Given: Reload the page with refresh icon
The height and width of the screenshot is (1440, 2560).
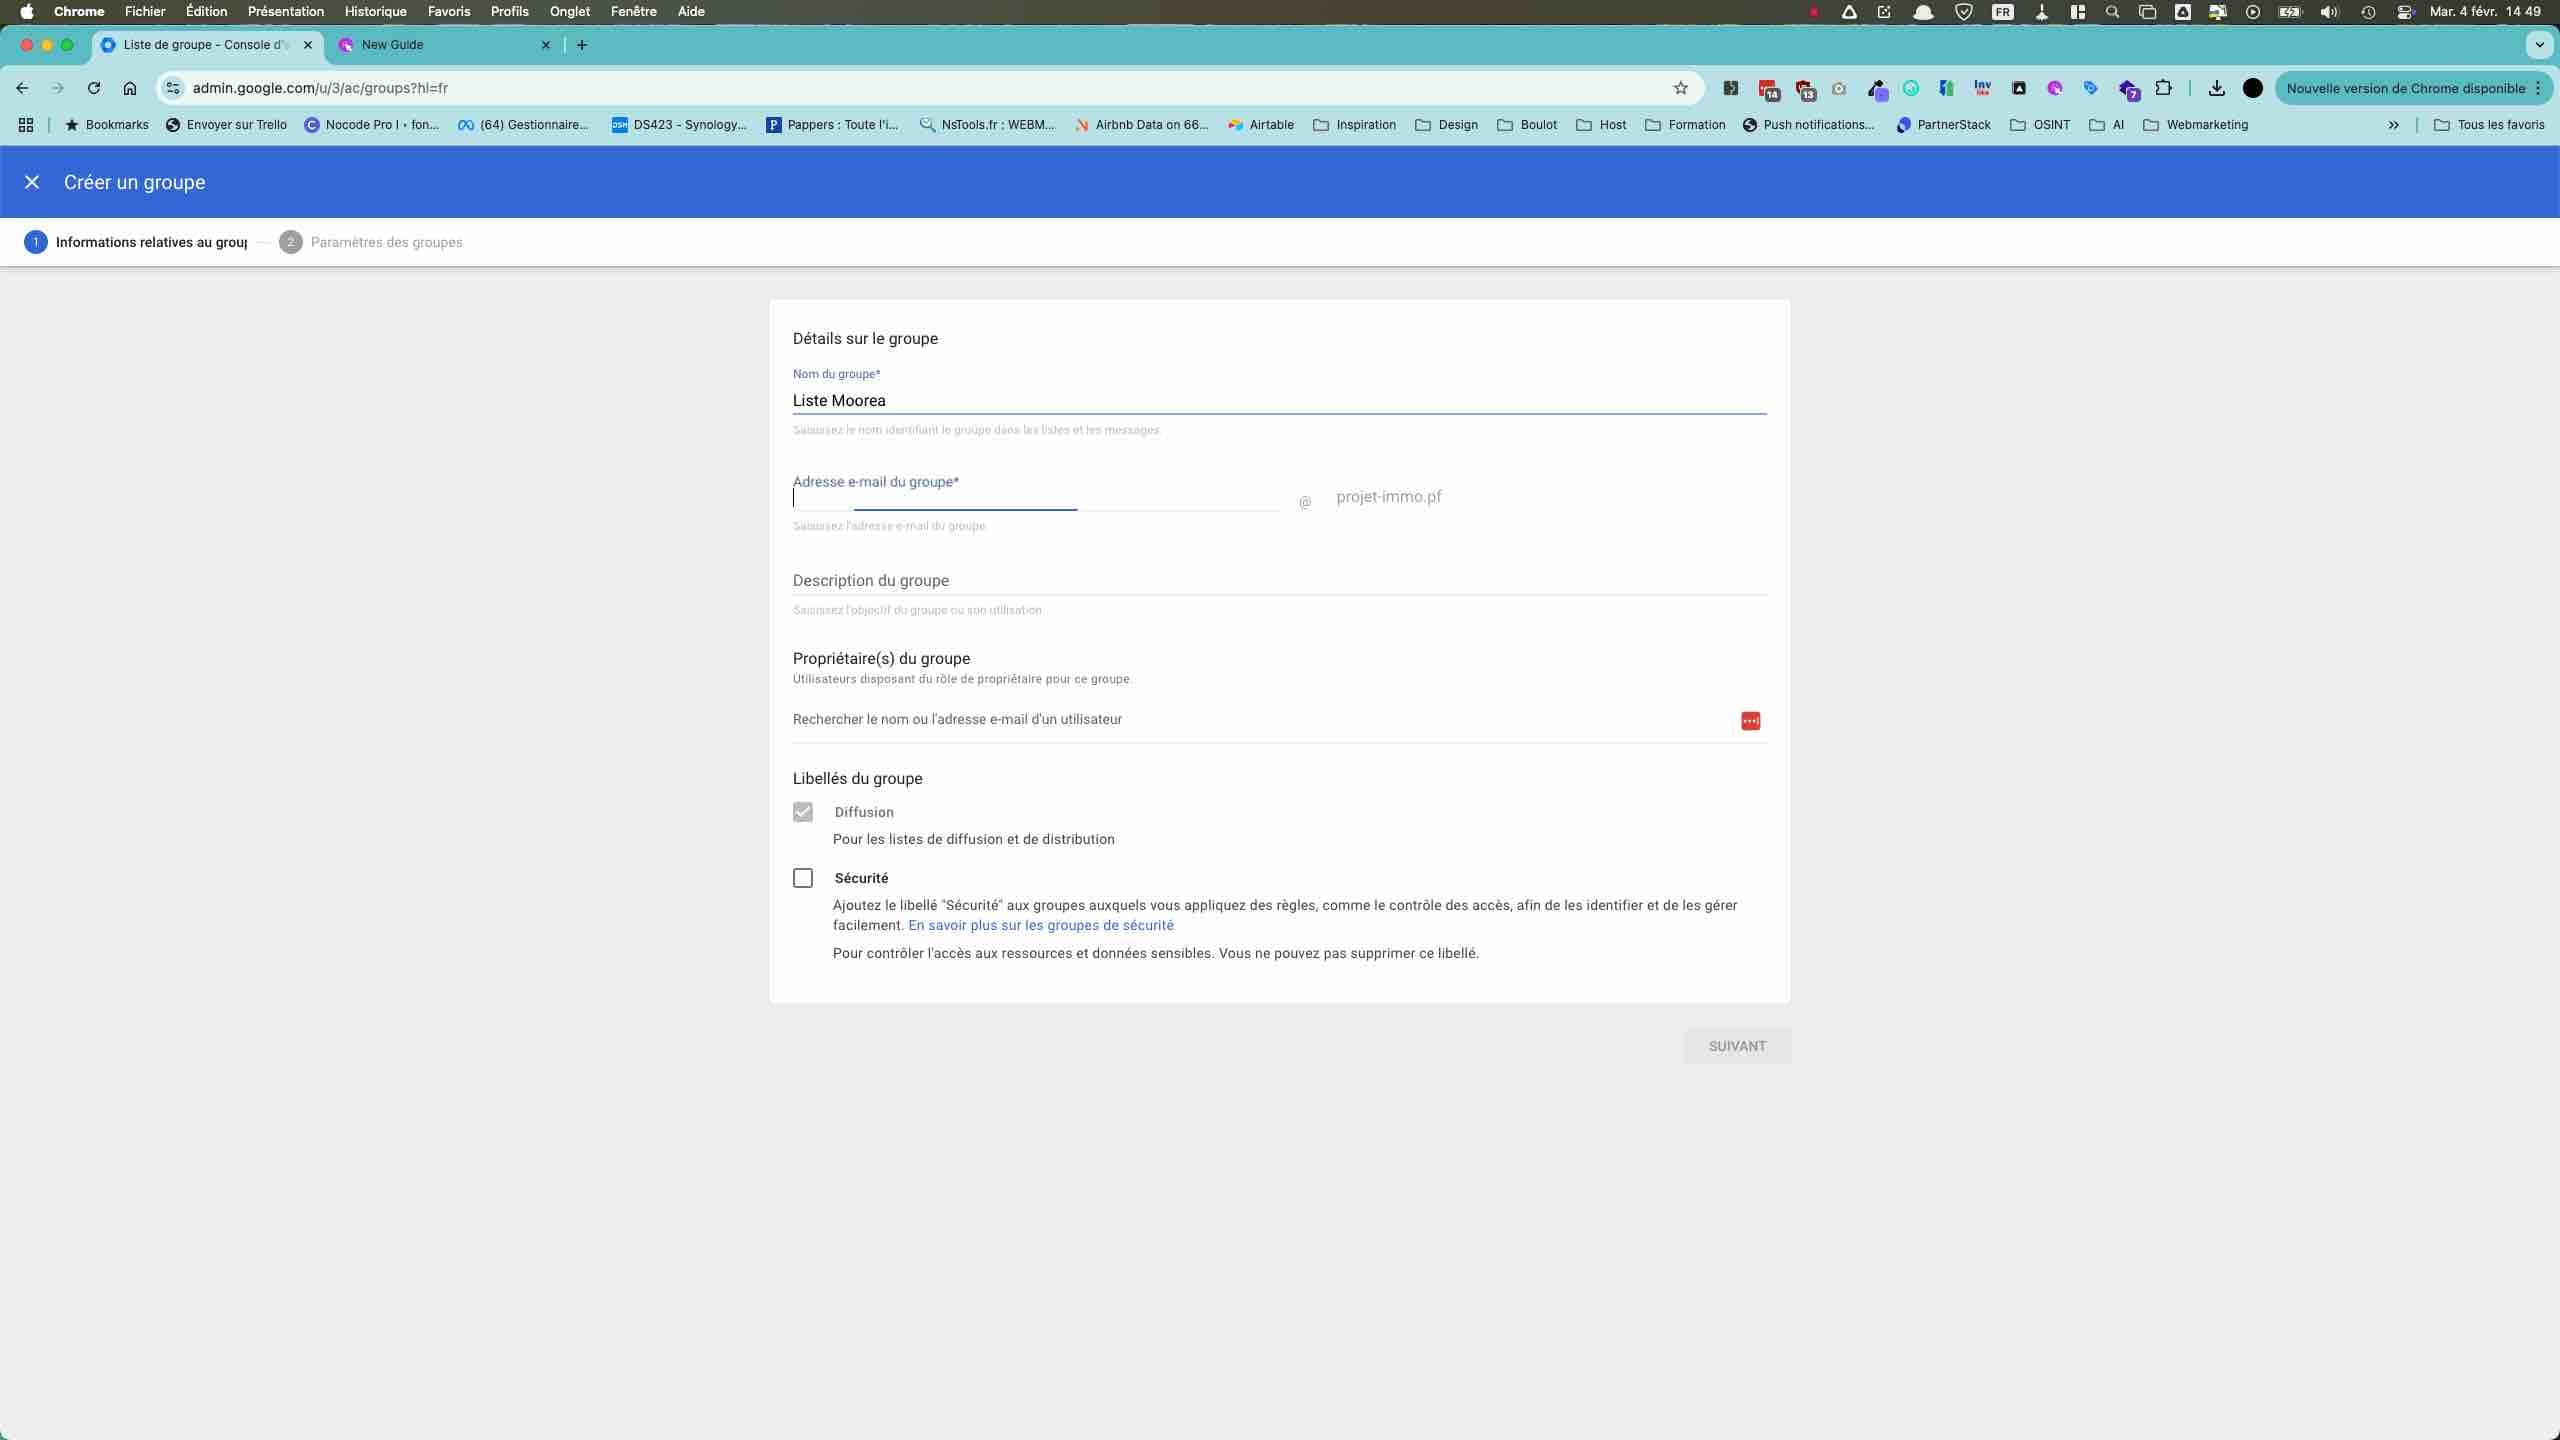Looking at the screenshot, I should click(94, 88).
